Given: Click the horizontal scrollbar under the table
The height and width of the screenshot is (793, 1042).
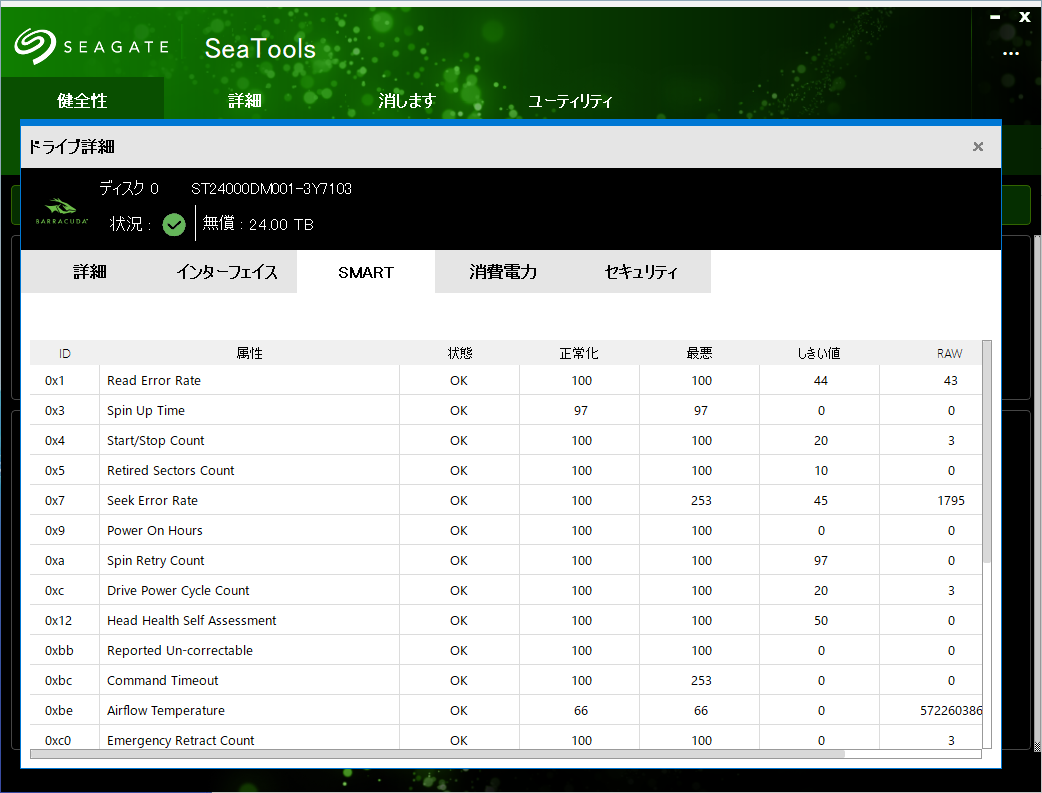Looking at the screenshot, I should pyautogui.click(x=437, y=754).
